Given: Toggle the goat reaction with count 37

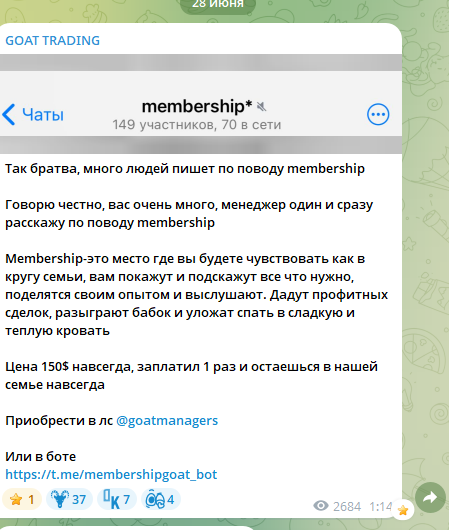Looking at the screenshot, I should point(69,499).
